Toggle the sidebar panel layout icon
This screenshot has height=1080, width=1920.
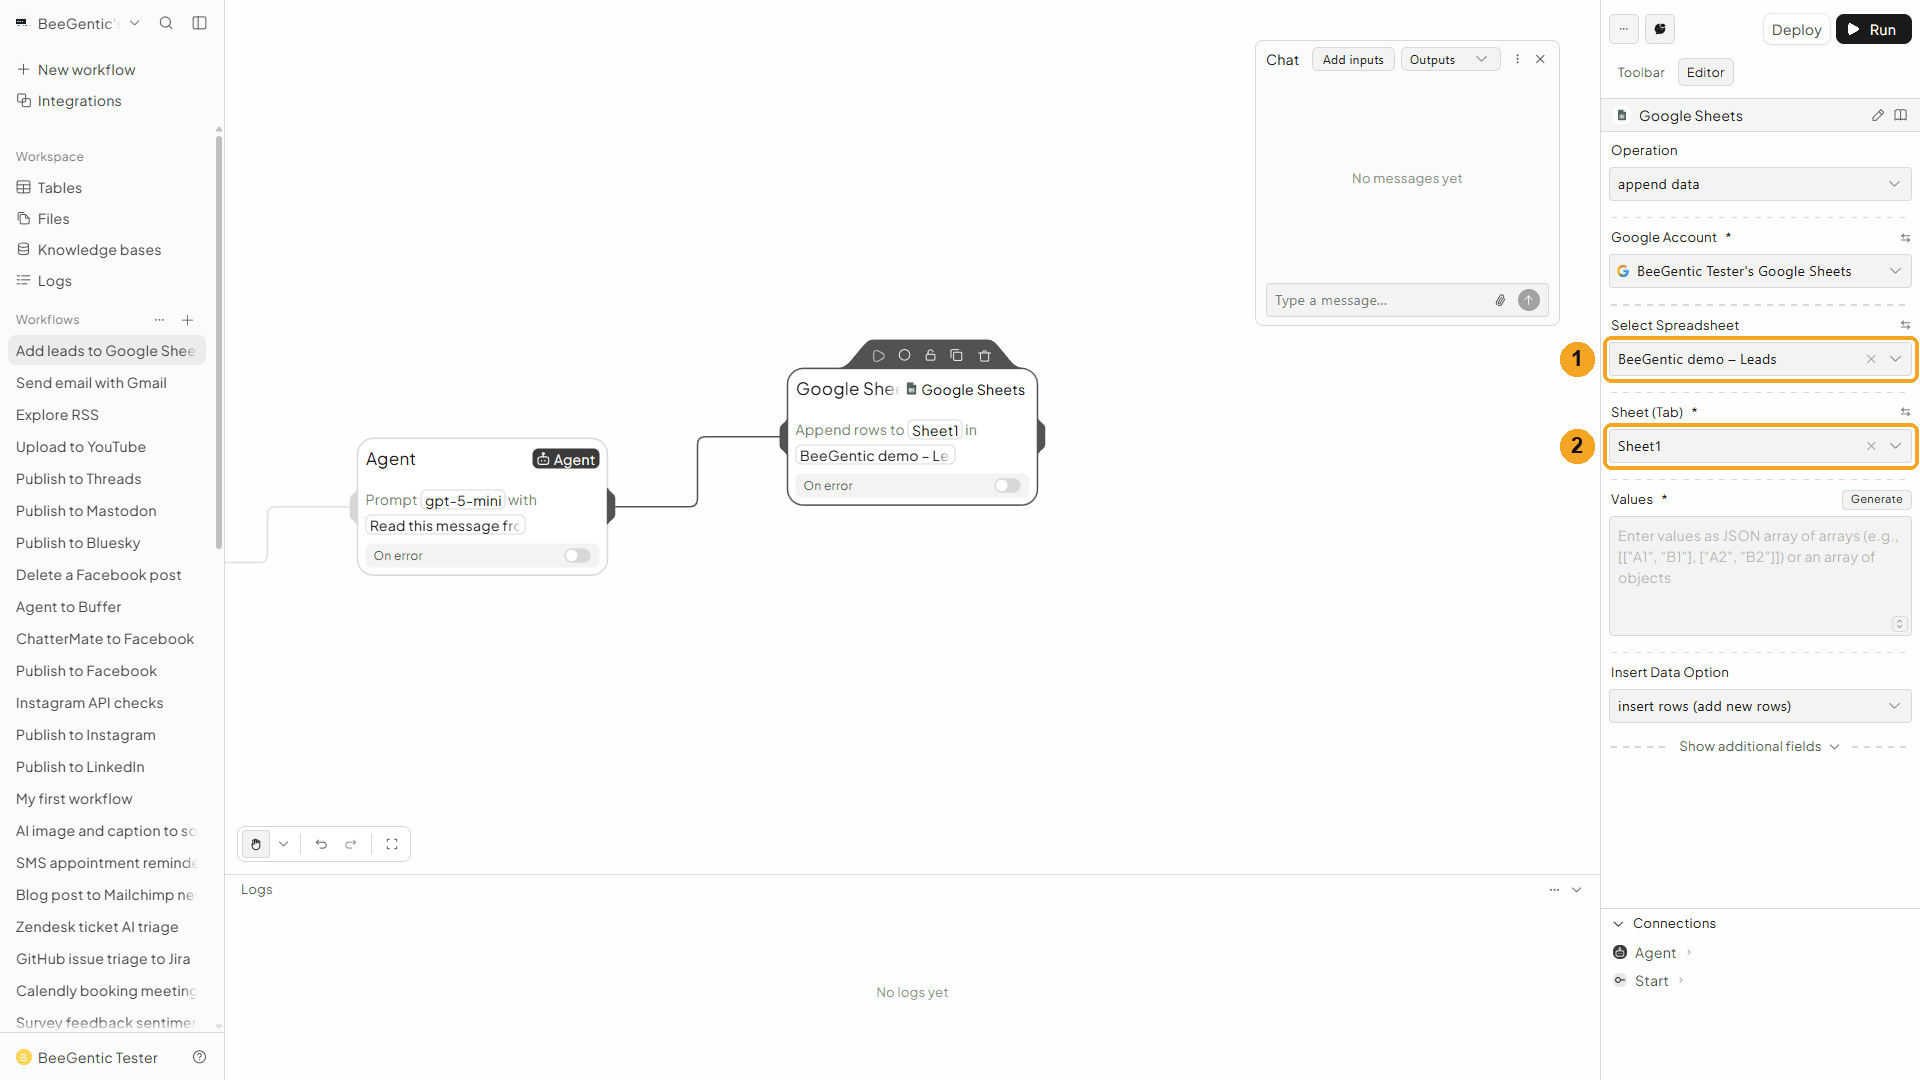[x=200, y=23]
